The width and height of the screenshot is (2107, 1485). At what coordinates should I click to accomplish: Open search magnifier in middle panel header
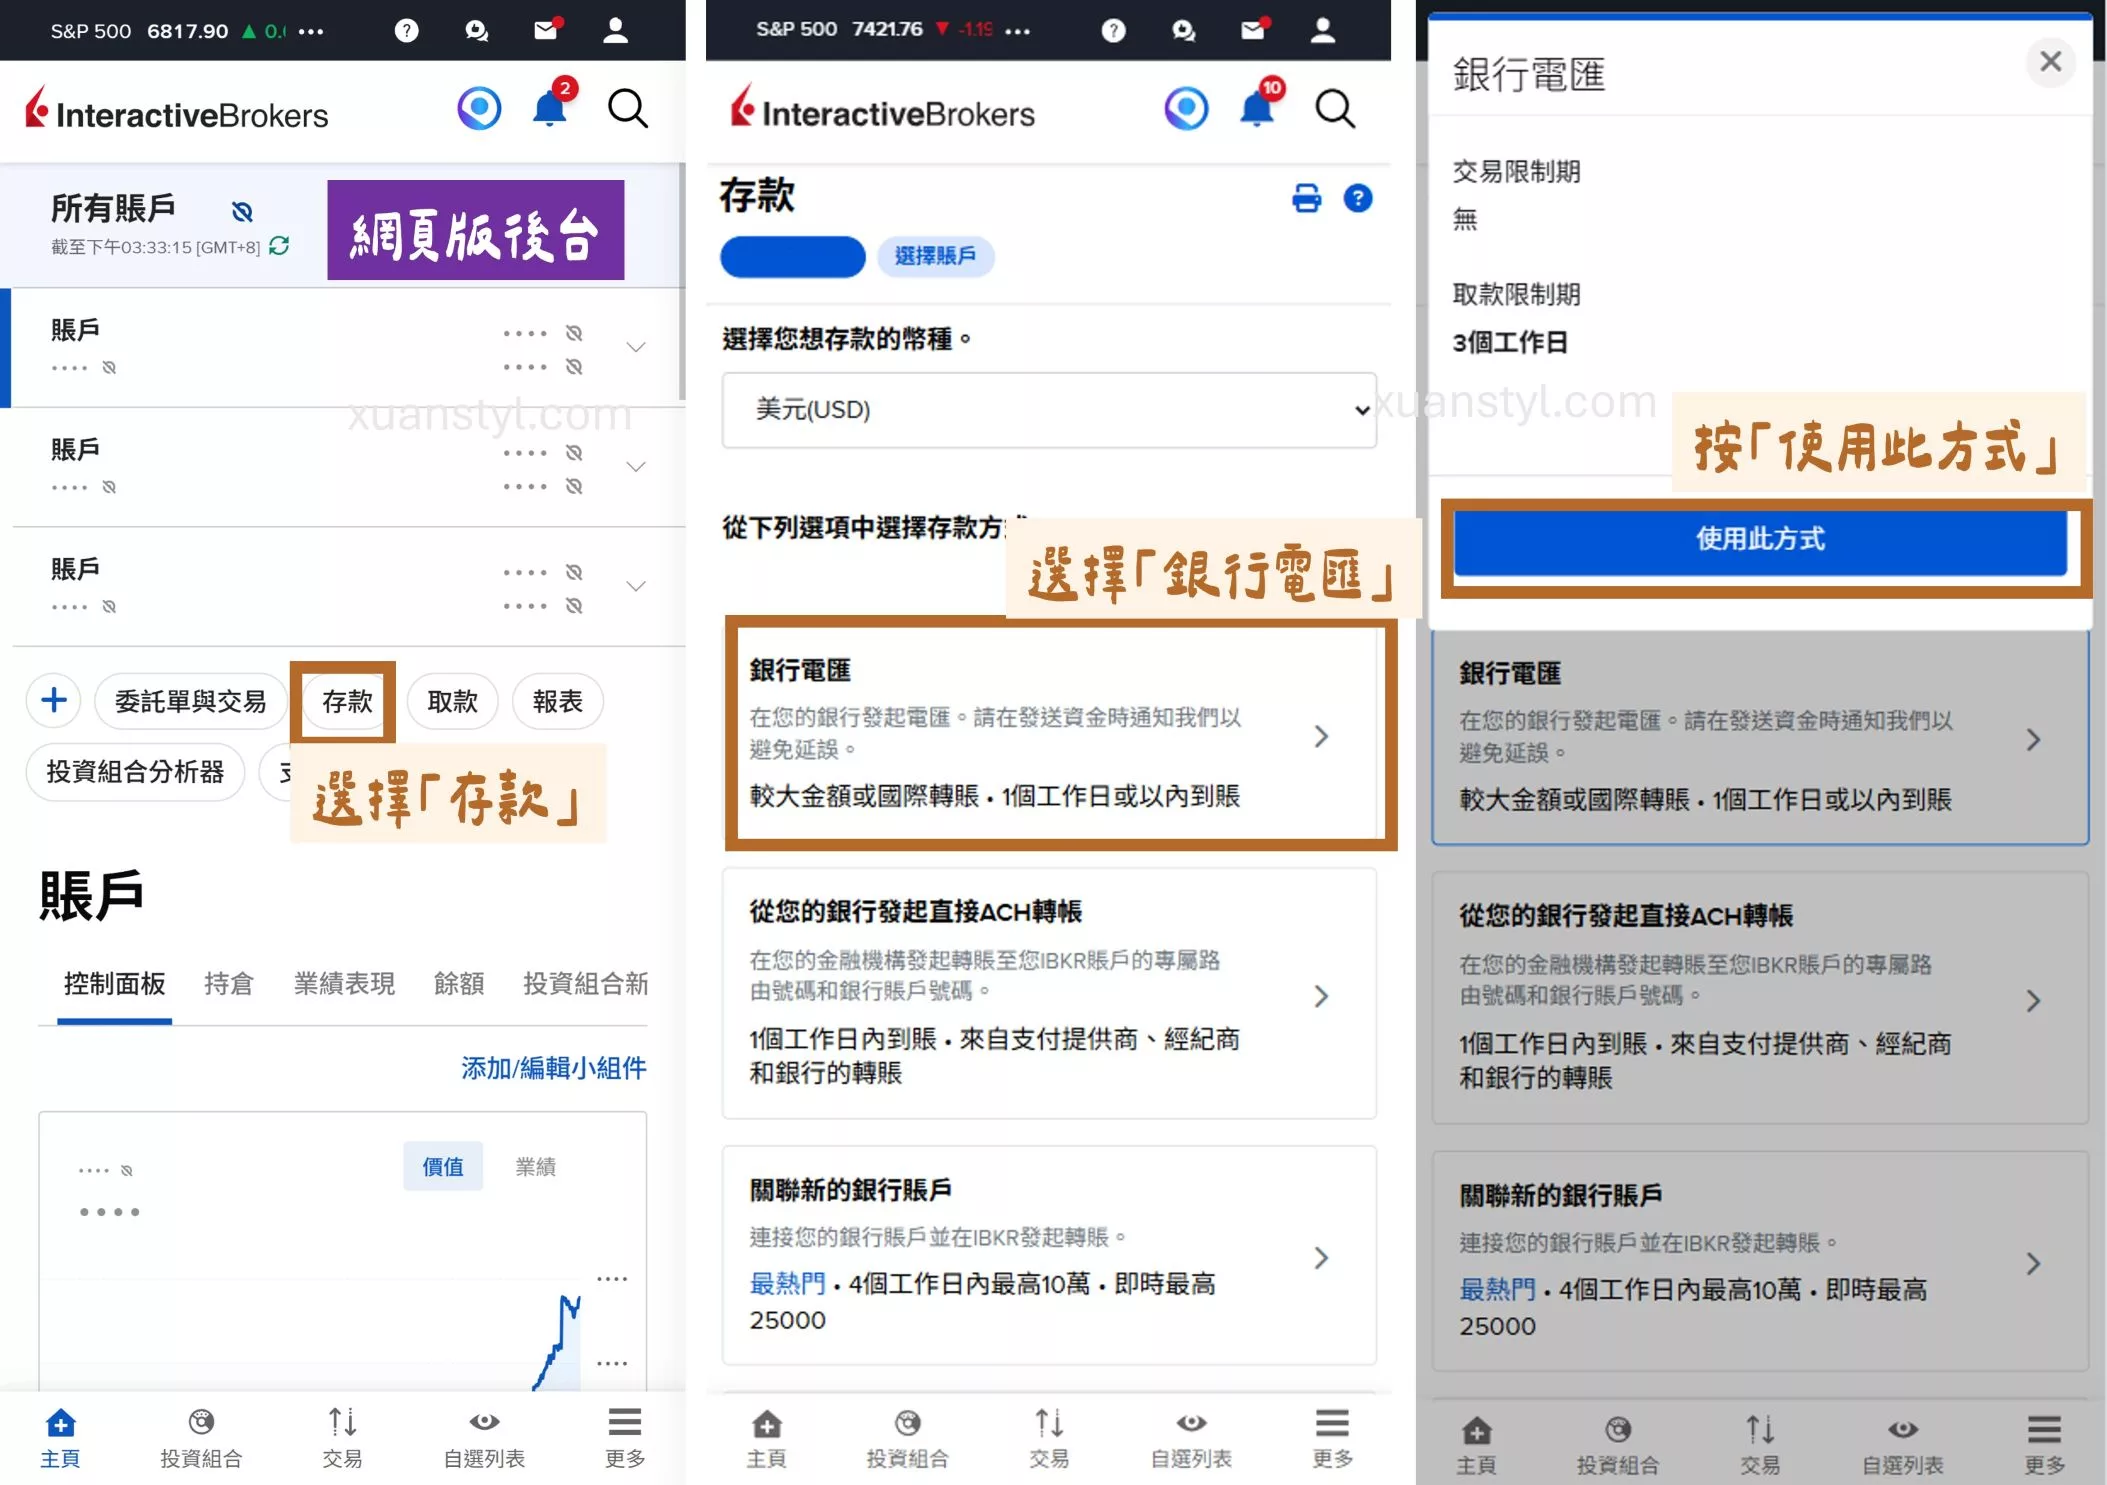tap(1335, 108)
